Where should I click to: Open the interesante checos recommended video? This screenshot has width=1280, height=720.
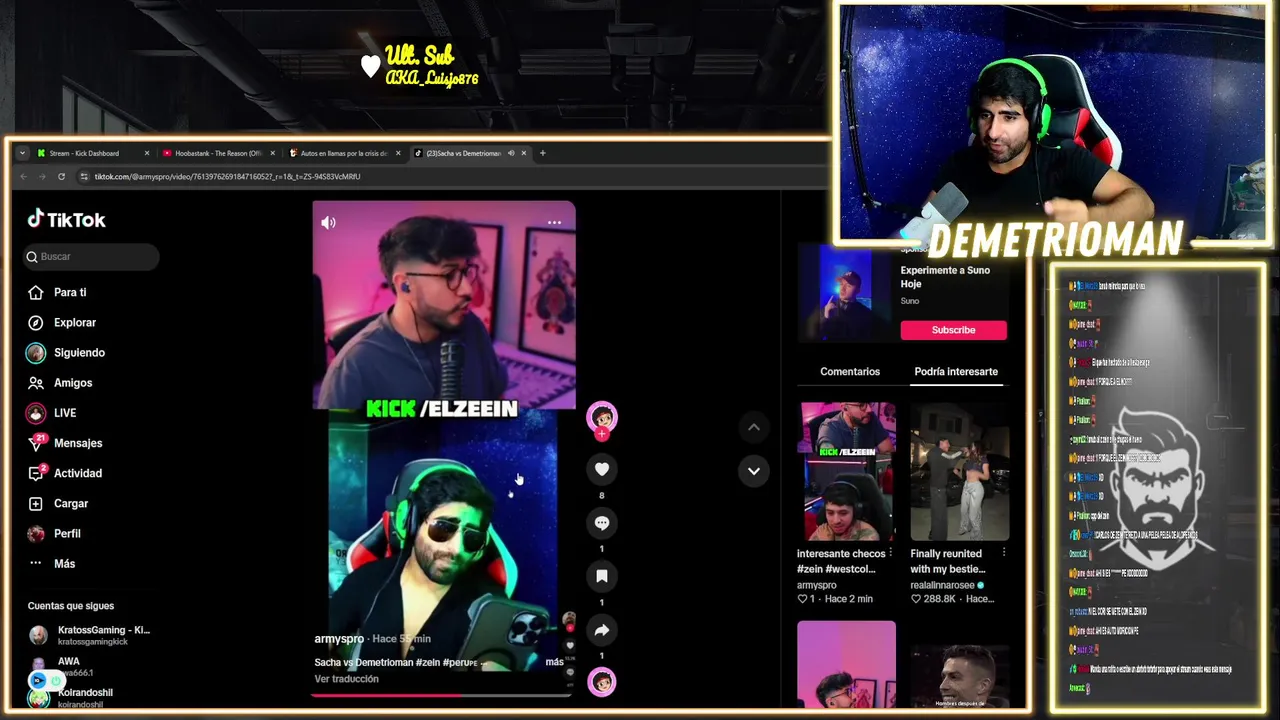[x=847, y=471]
